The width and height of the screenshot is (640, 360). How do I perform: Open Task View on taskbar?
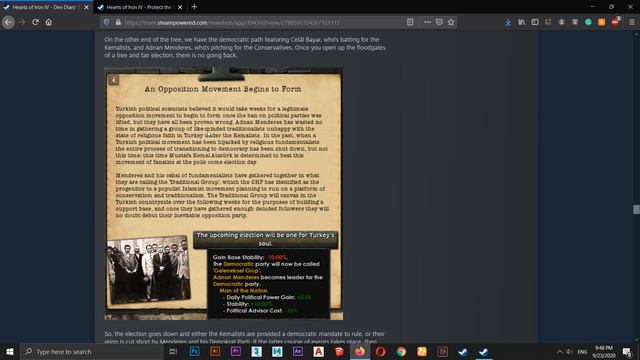click(x=173, y=351)
